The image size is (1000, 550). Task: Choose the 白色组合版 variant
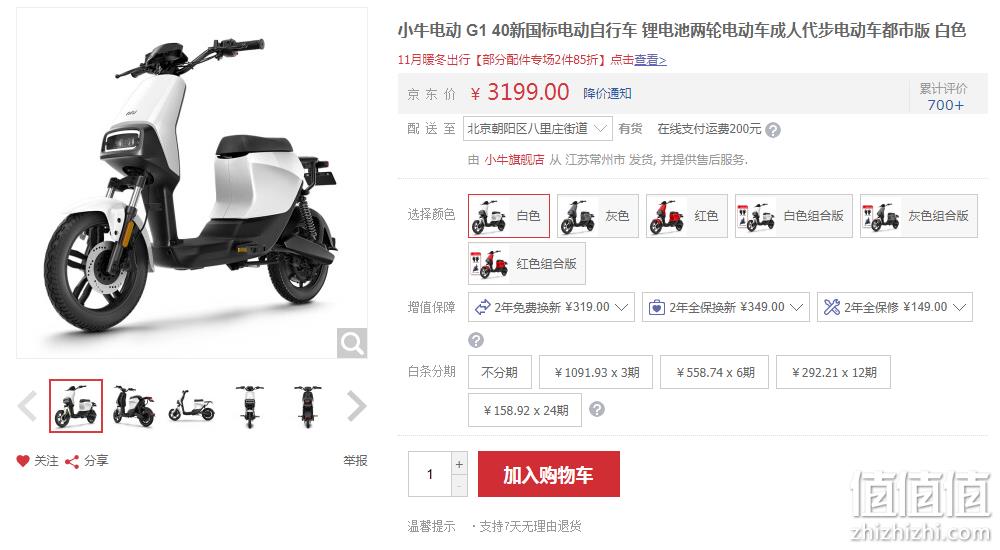(x=793, y=216)
